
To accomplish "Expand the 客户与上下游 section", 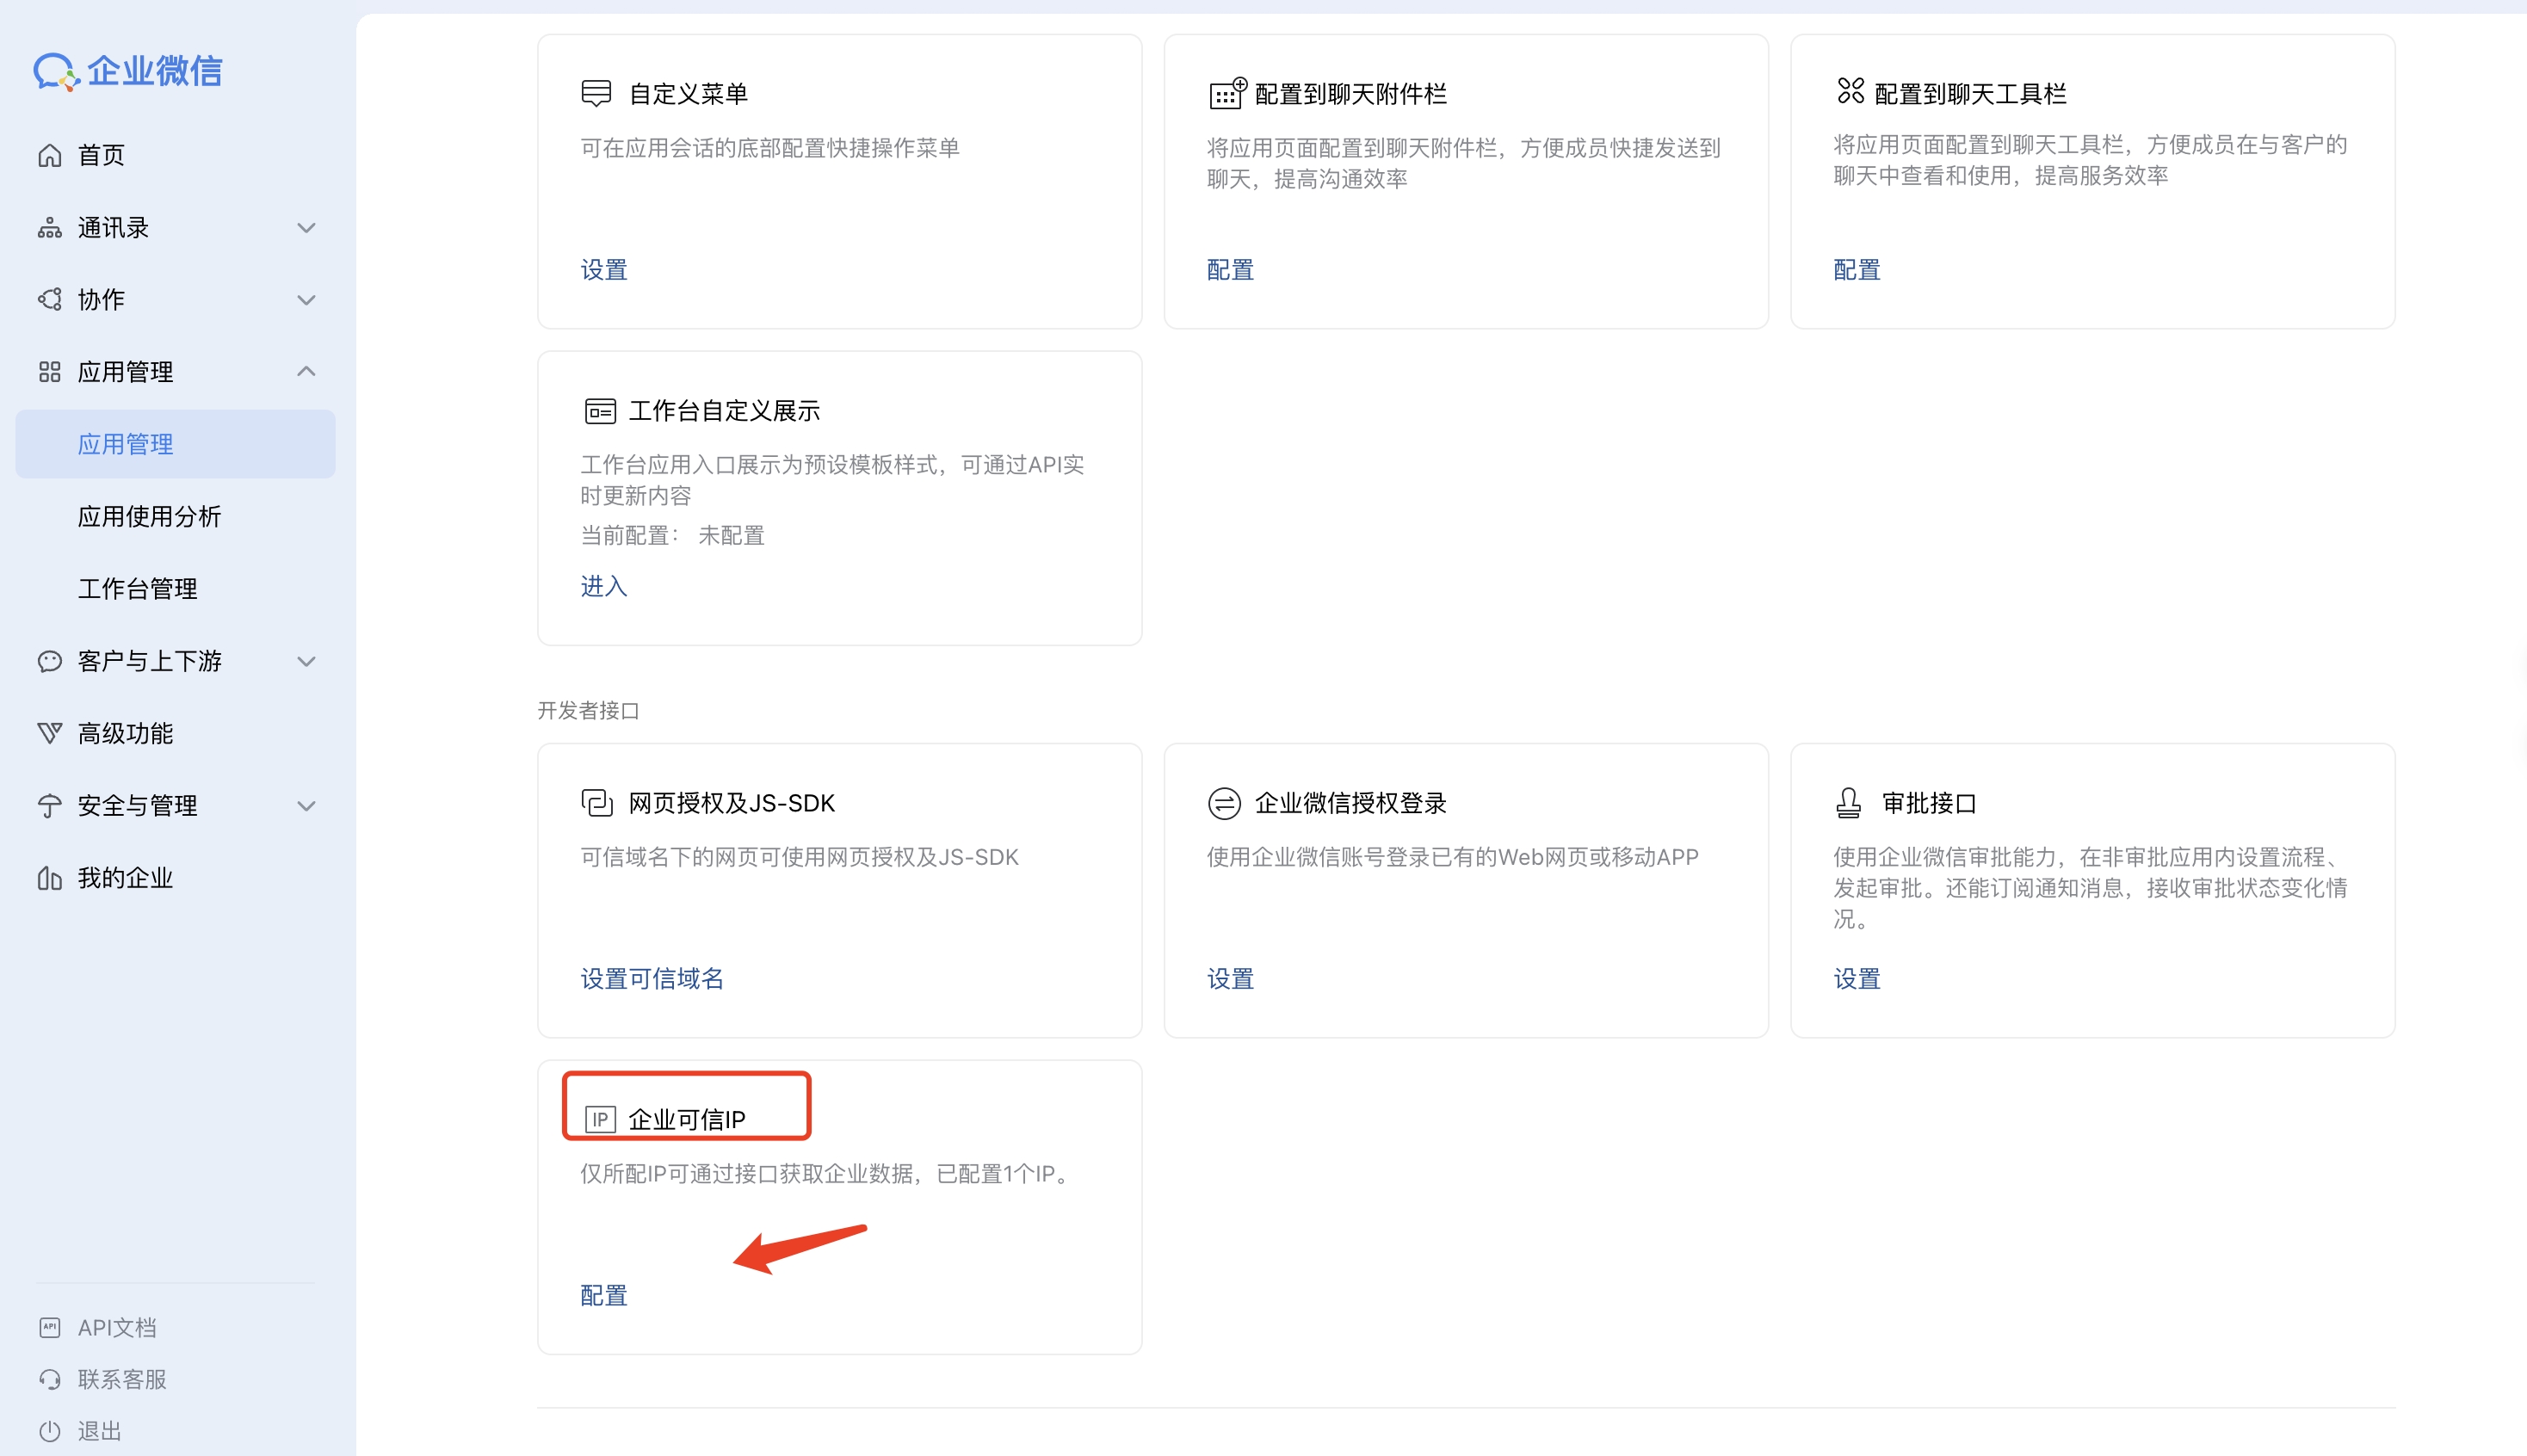I will 306,661.
